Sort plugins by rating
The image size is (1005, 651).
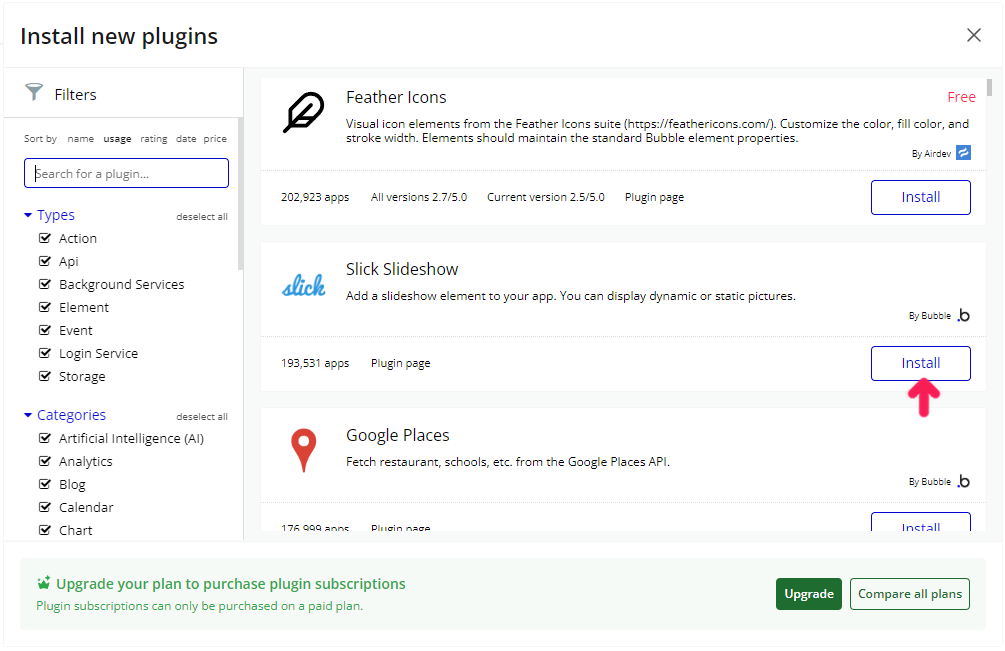154,138
